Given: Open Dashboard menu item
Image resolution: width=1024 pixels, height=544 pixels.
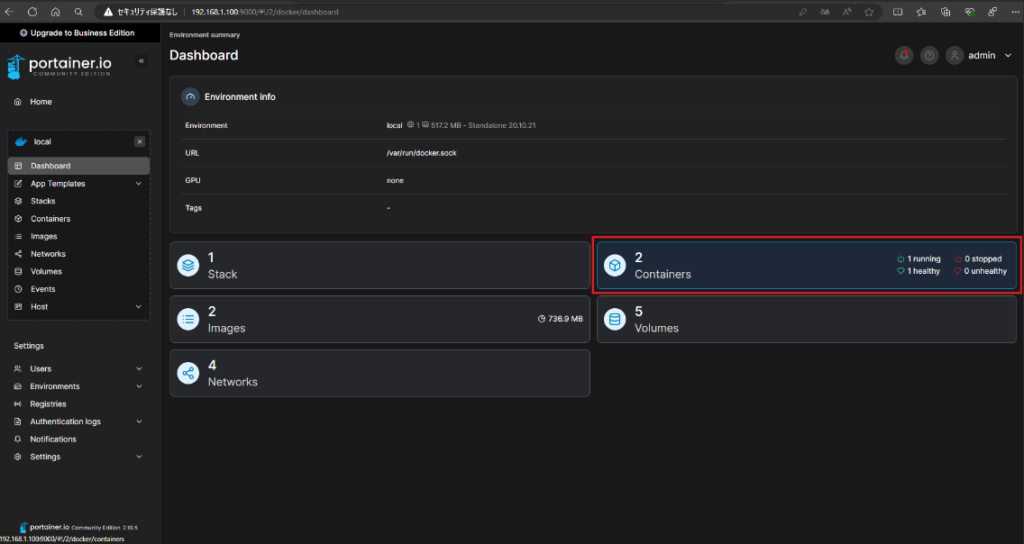Looking at the screenshot, I should point(78,166).
